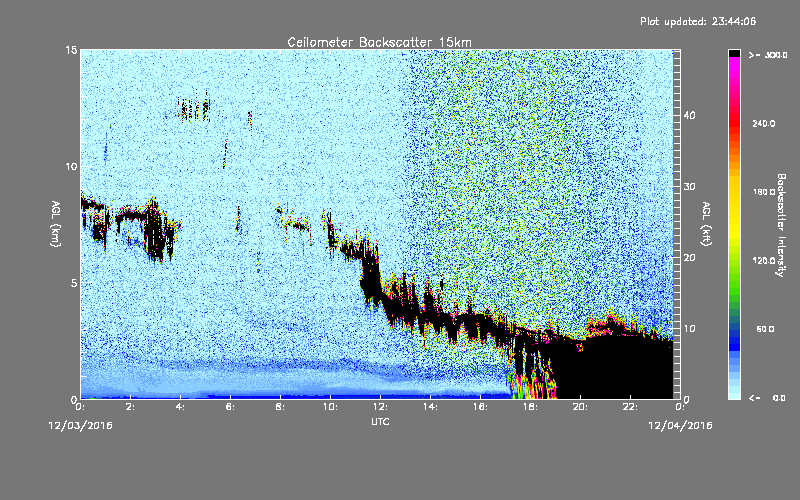Click the "2:" hour tick label
Viewport: 800px width, 500px height.
click(131, 407)
